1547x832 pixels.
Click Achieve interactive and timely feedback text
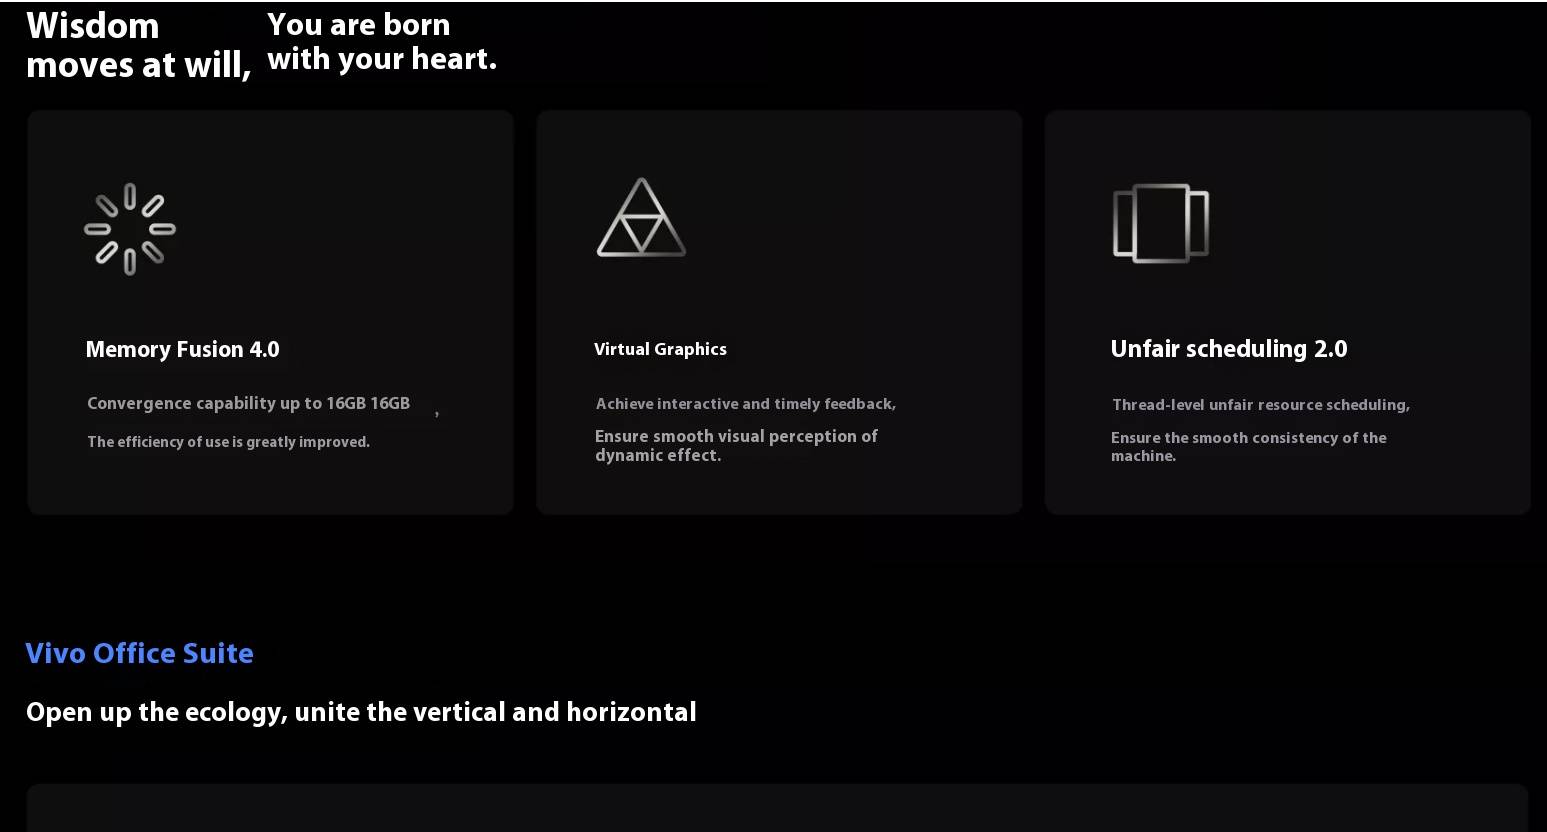click(x=746, y=404)
